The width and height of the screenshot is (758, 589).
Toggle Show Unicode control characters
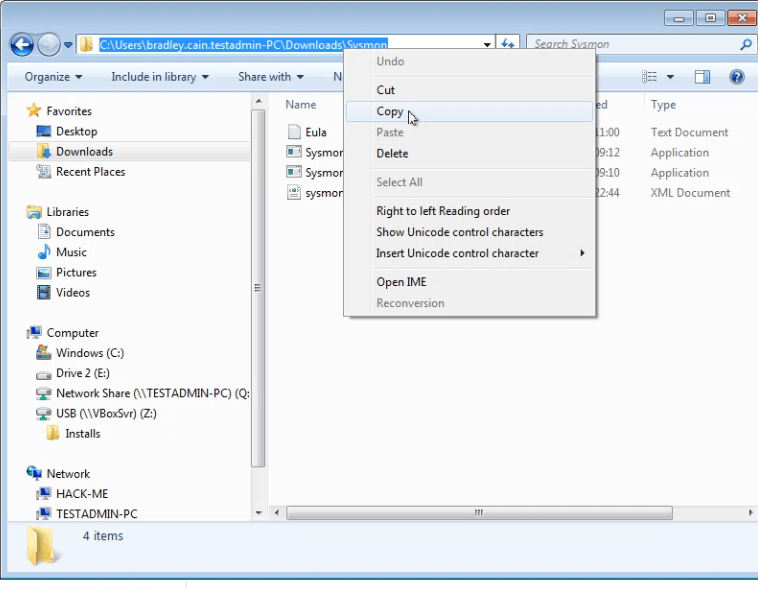[x=459, y=232]
